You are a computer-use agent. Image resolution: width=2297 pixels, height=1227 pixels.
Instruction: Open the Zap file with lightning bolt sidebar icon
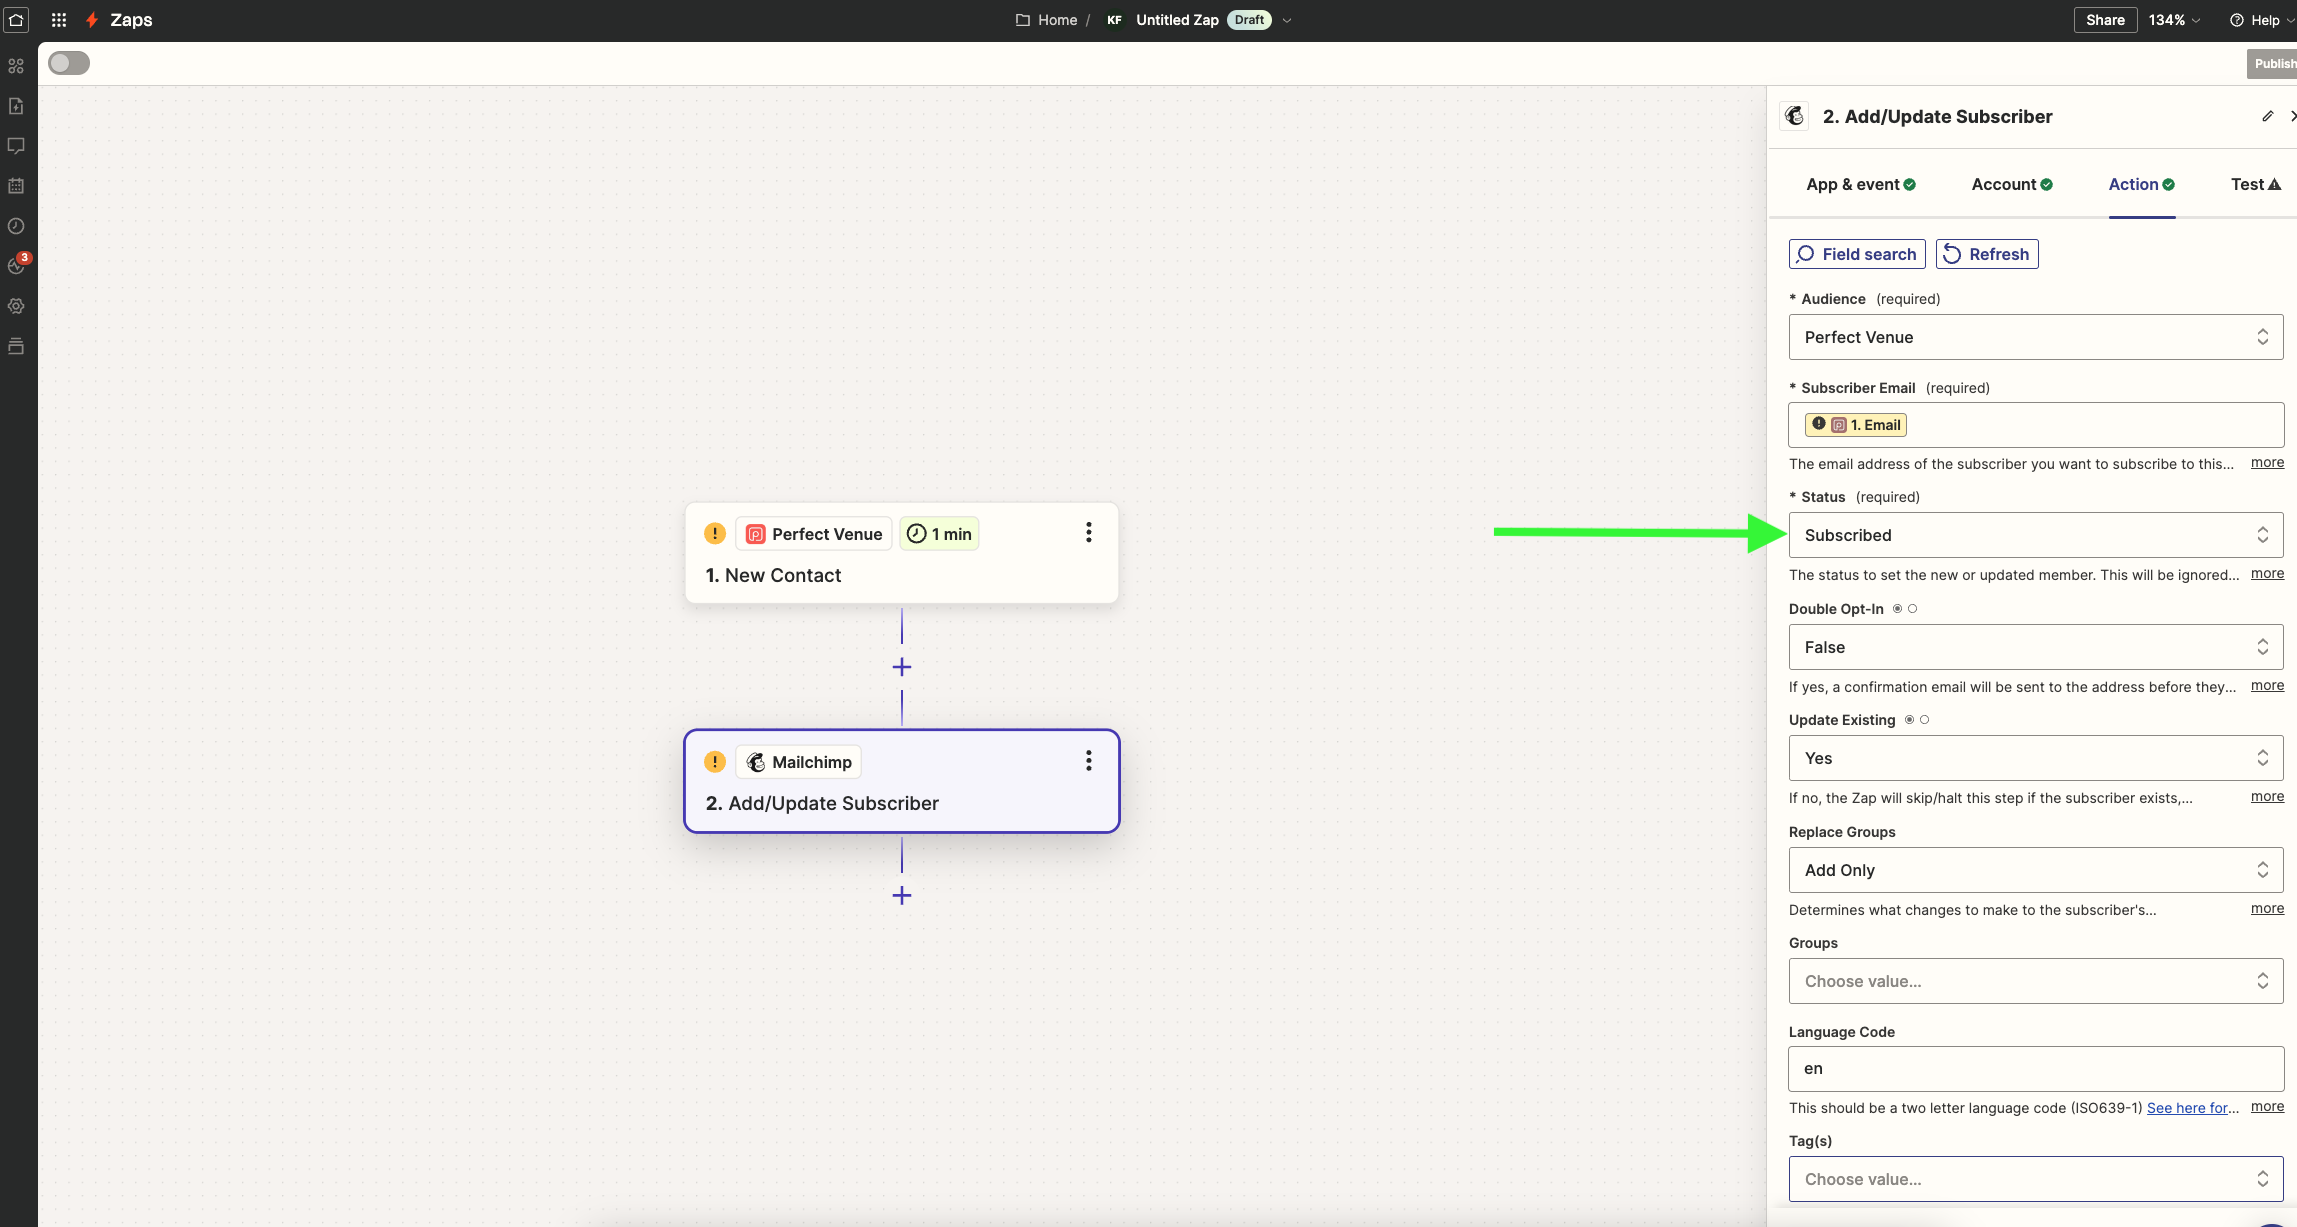(x=16, y=106)
